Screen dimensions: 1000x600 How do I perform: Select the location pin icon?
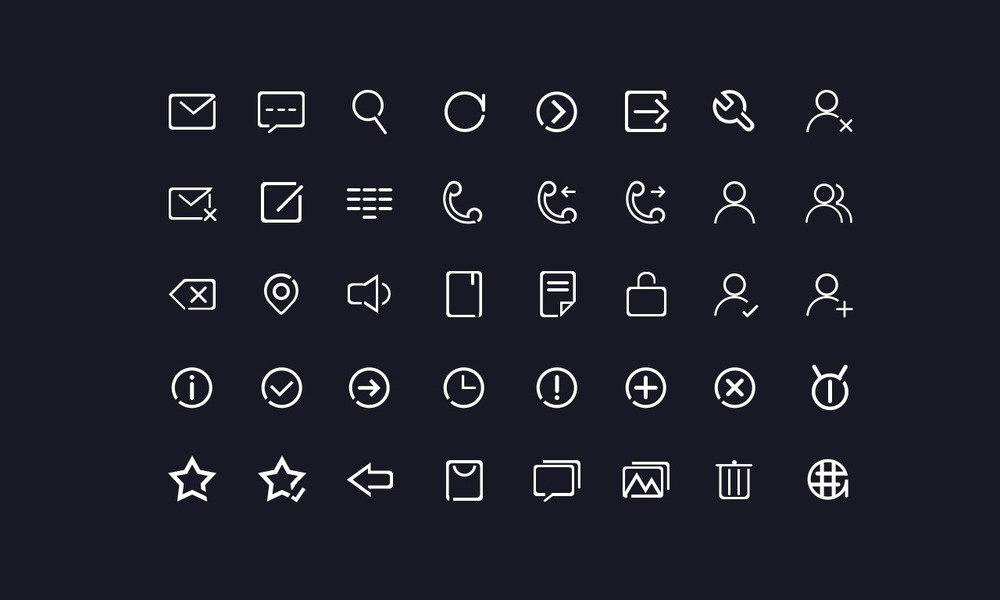point(281,294)
